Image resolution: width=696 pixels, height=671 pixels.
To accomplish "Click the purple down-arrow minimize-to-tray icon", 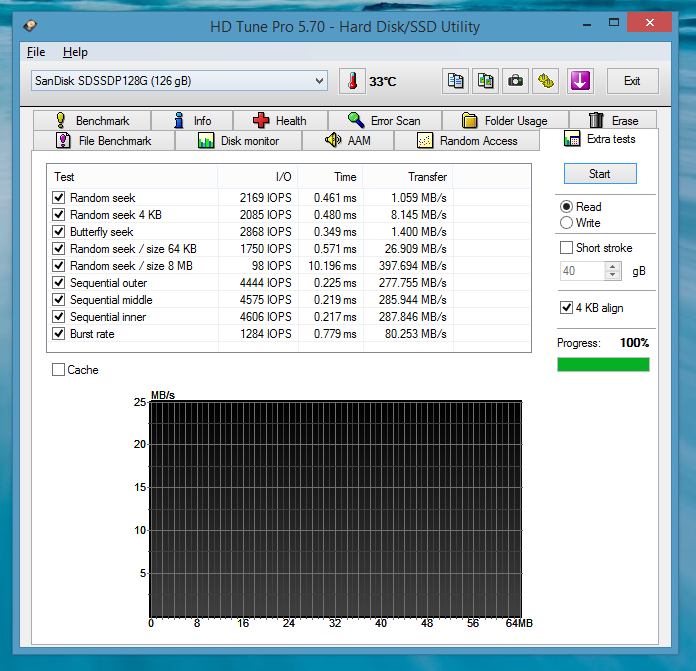I will pos(580,81).
